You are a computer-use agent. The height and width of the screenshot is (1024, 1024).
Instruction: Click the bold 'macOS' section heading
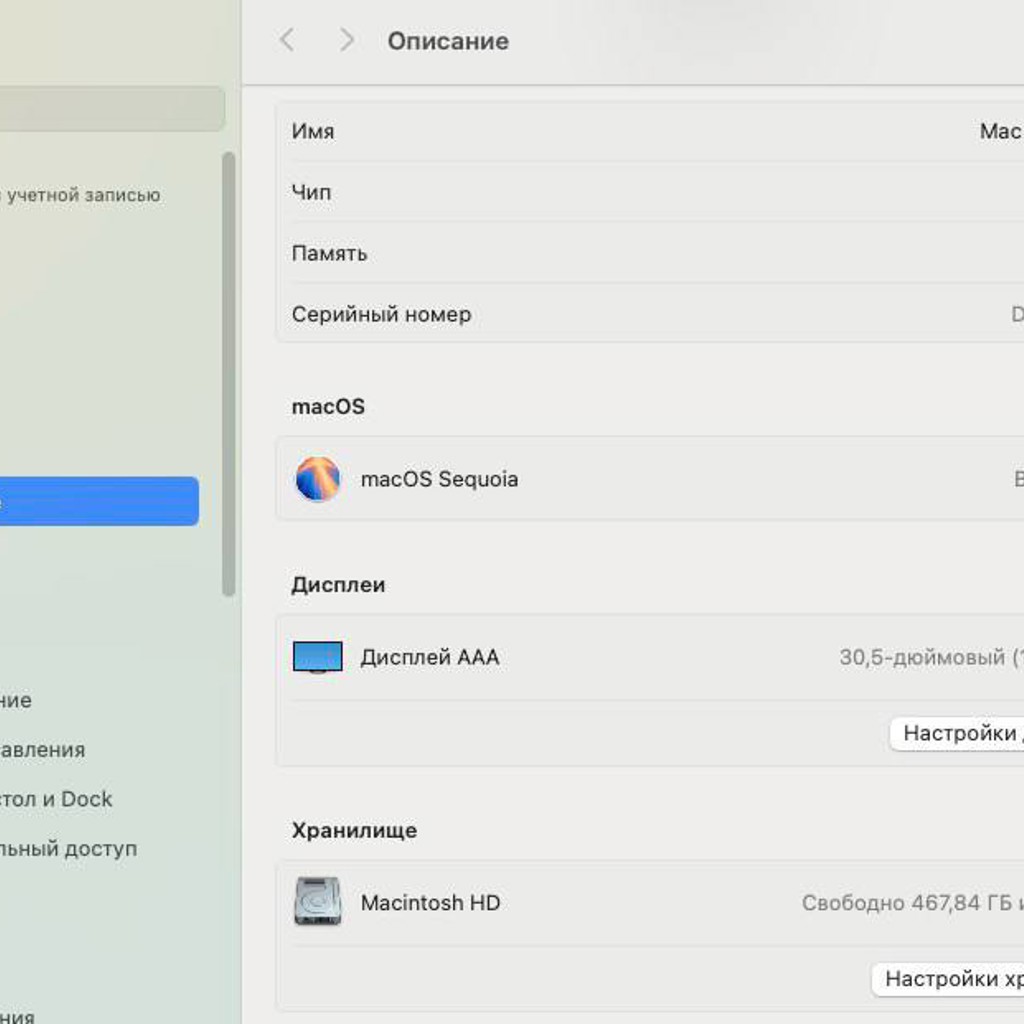(x=328, y=406)
